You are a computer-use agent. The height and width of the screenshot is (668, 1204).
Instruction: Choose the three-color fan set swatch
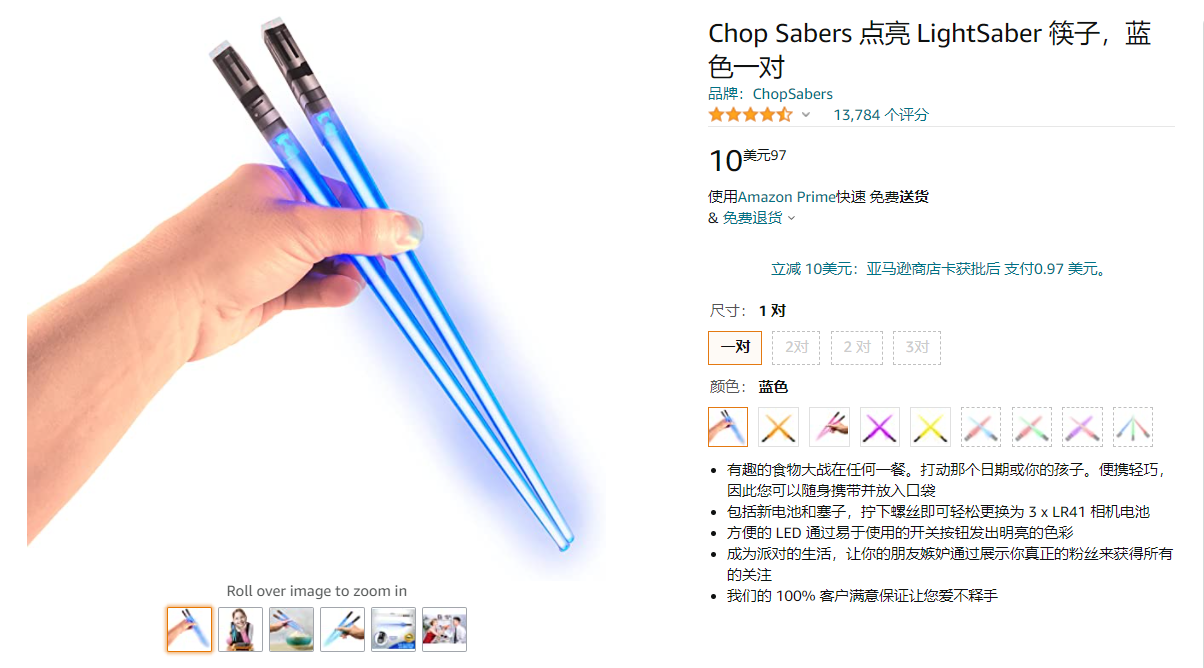click(1133, 427)
